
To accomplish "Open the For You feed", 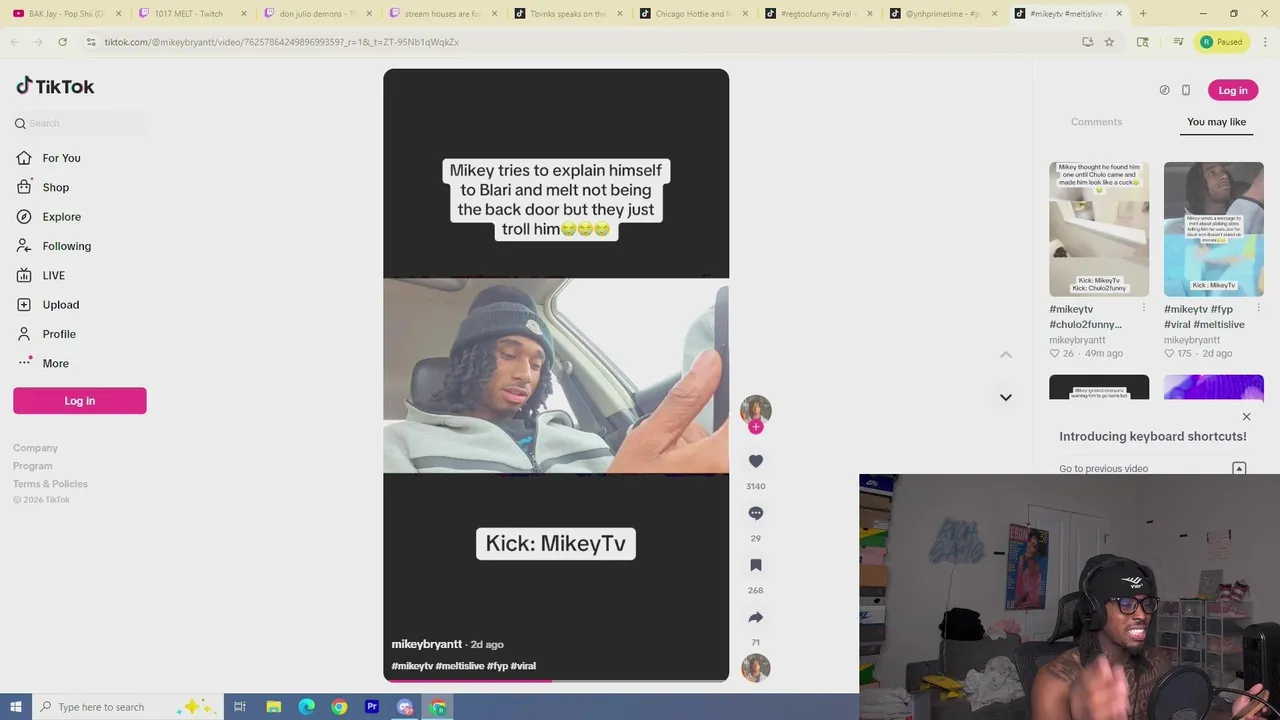I will point(62,158).
